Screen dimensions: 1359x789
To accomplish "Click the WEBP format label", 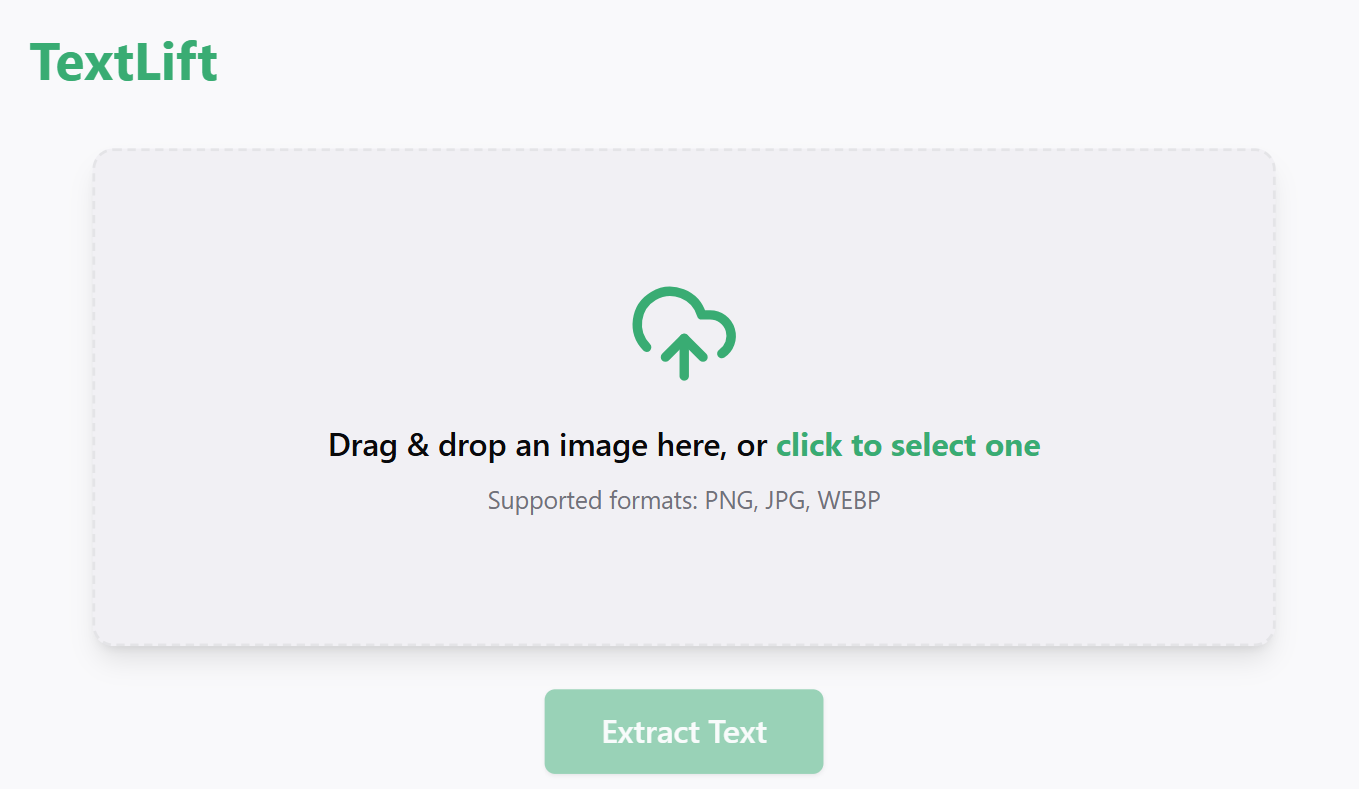I will 849,500.
